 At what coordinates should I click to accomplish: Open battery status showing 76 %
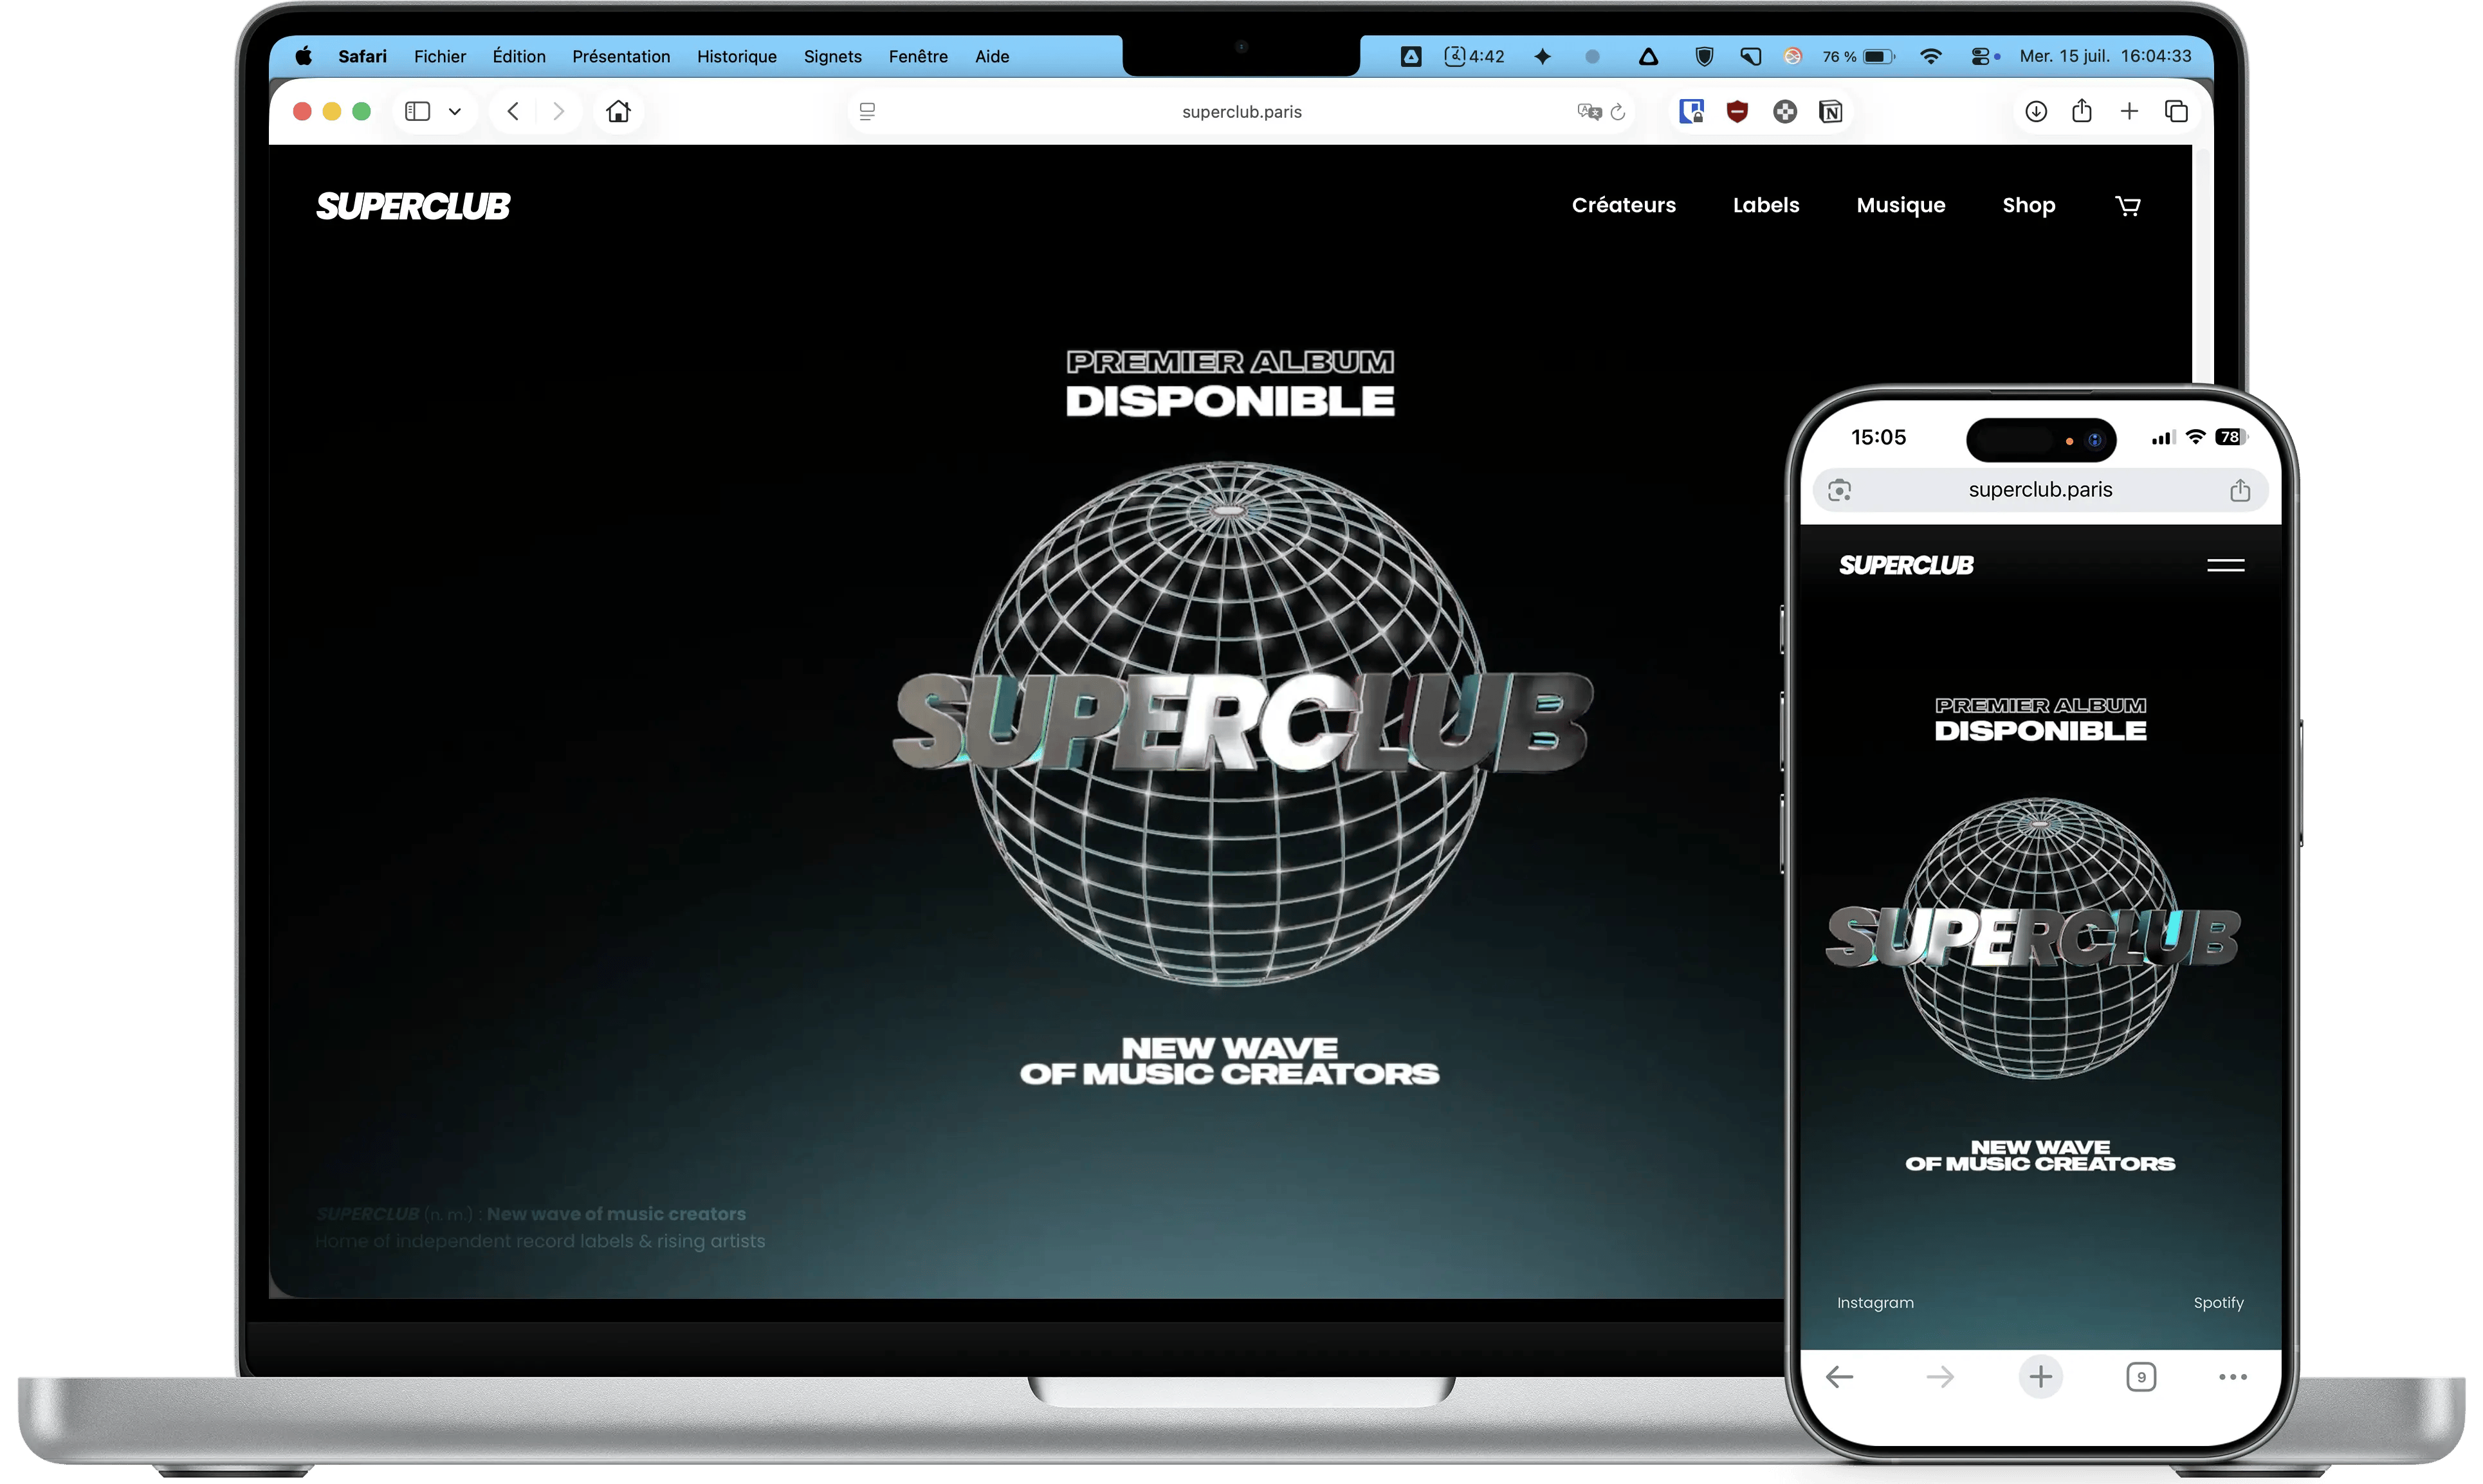(x=1858, y=56)
